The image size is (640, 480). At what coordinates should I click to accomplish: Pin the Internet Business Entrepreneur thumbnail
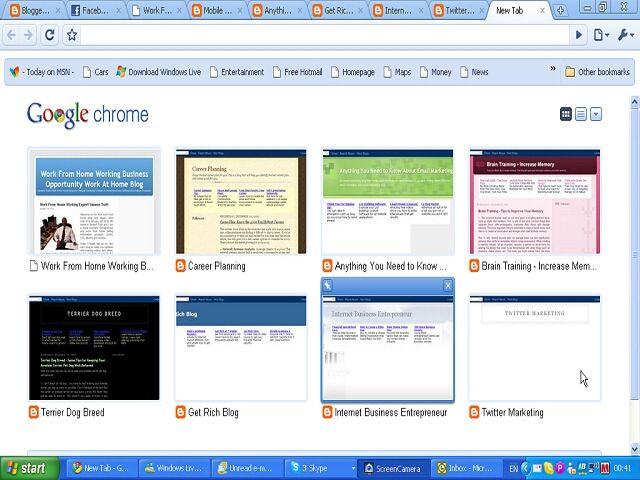click(x=328, y=286)
